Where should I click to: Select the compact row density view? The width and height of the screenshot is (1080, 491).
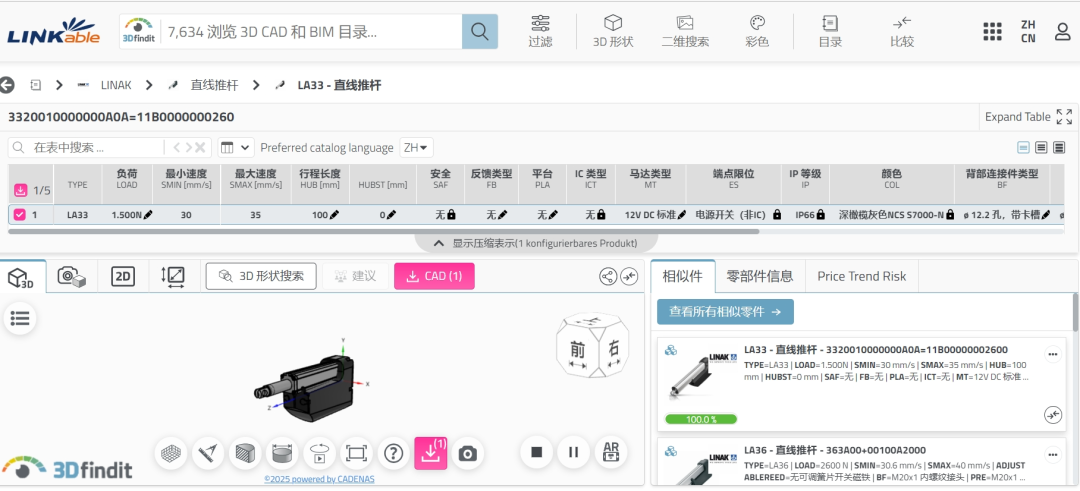click(1024, 147)
